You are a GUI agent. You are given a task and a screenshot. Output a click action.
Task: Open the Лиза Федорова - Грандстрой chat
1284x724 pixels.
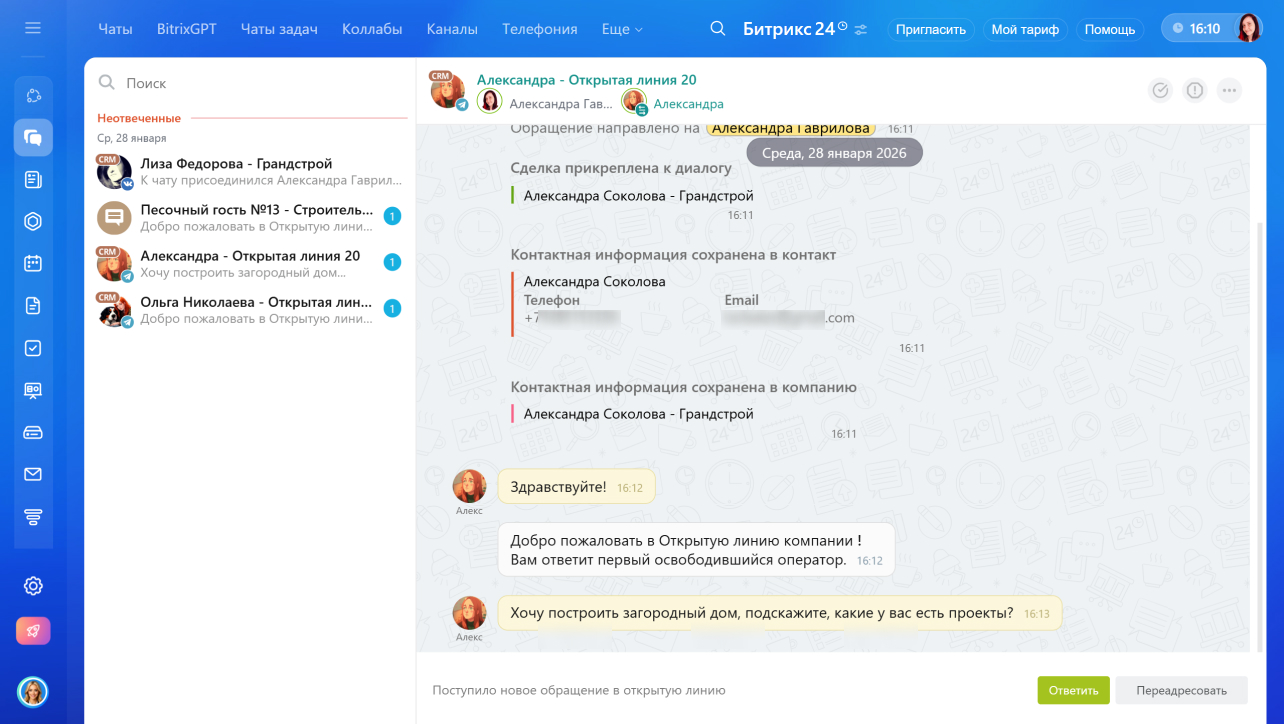coord(250,172)
